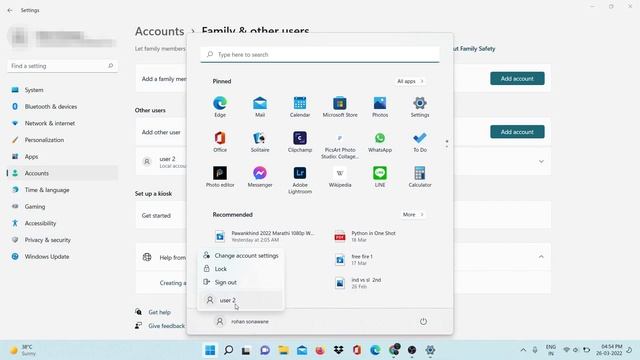This screenshot has height=360, width=640.
Task: Open Accessibility in Settings sidebar
Action: pos(62,223)
